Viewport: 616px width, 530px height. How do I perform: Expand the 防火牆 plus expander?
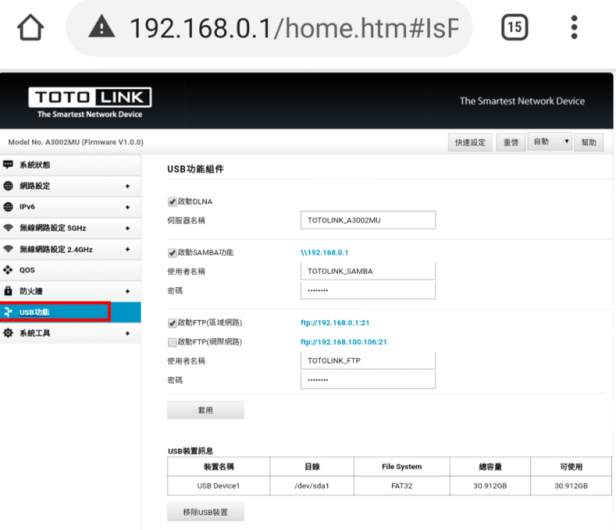point(127,291)
